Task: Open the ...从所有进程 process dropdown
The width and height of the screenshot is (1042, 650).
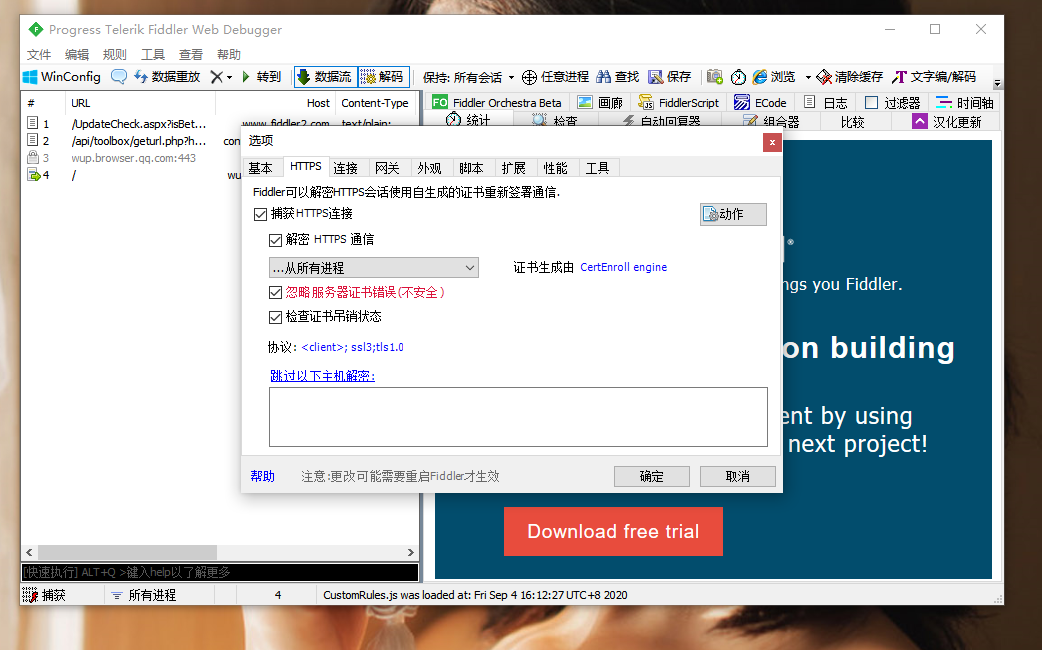Action: (x=471, y=267)
